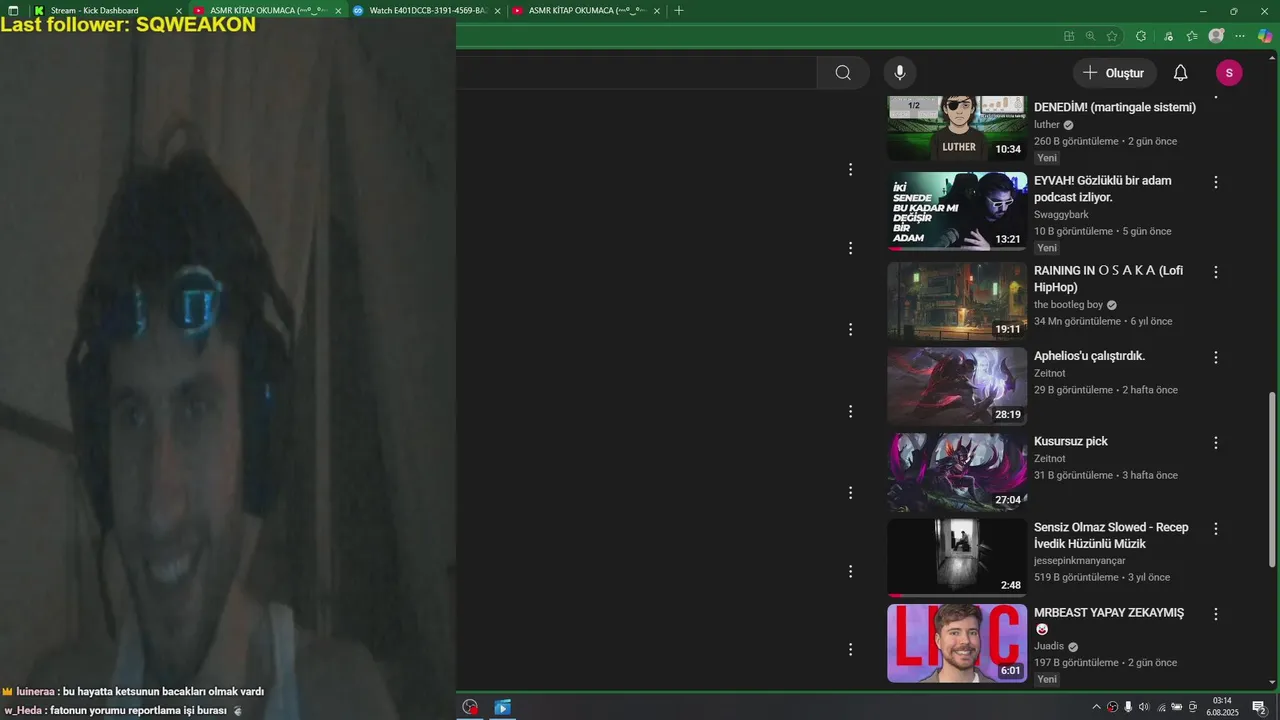The image size is (1280, 720).
Task: Open the MRBEAST YAPAY ZEKAYMIŞ video title
Action: pyautogui.click(x=1109, y=613)
